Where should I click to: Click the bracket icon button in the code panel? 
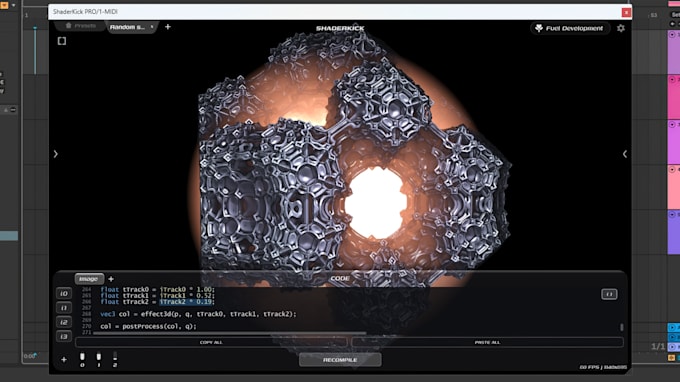tap(609, 294)
